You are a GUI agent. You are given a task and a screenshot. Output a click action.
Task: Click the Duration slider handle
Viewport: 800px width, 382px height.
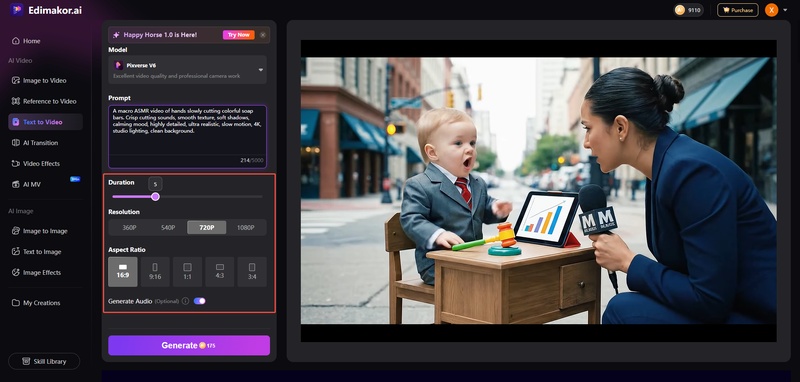(155, 197)
